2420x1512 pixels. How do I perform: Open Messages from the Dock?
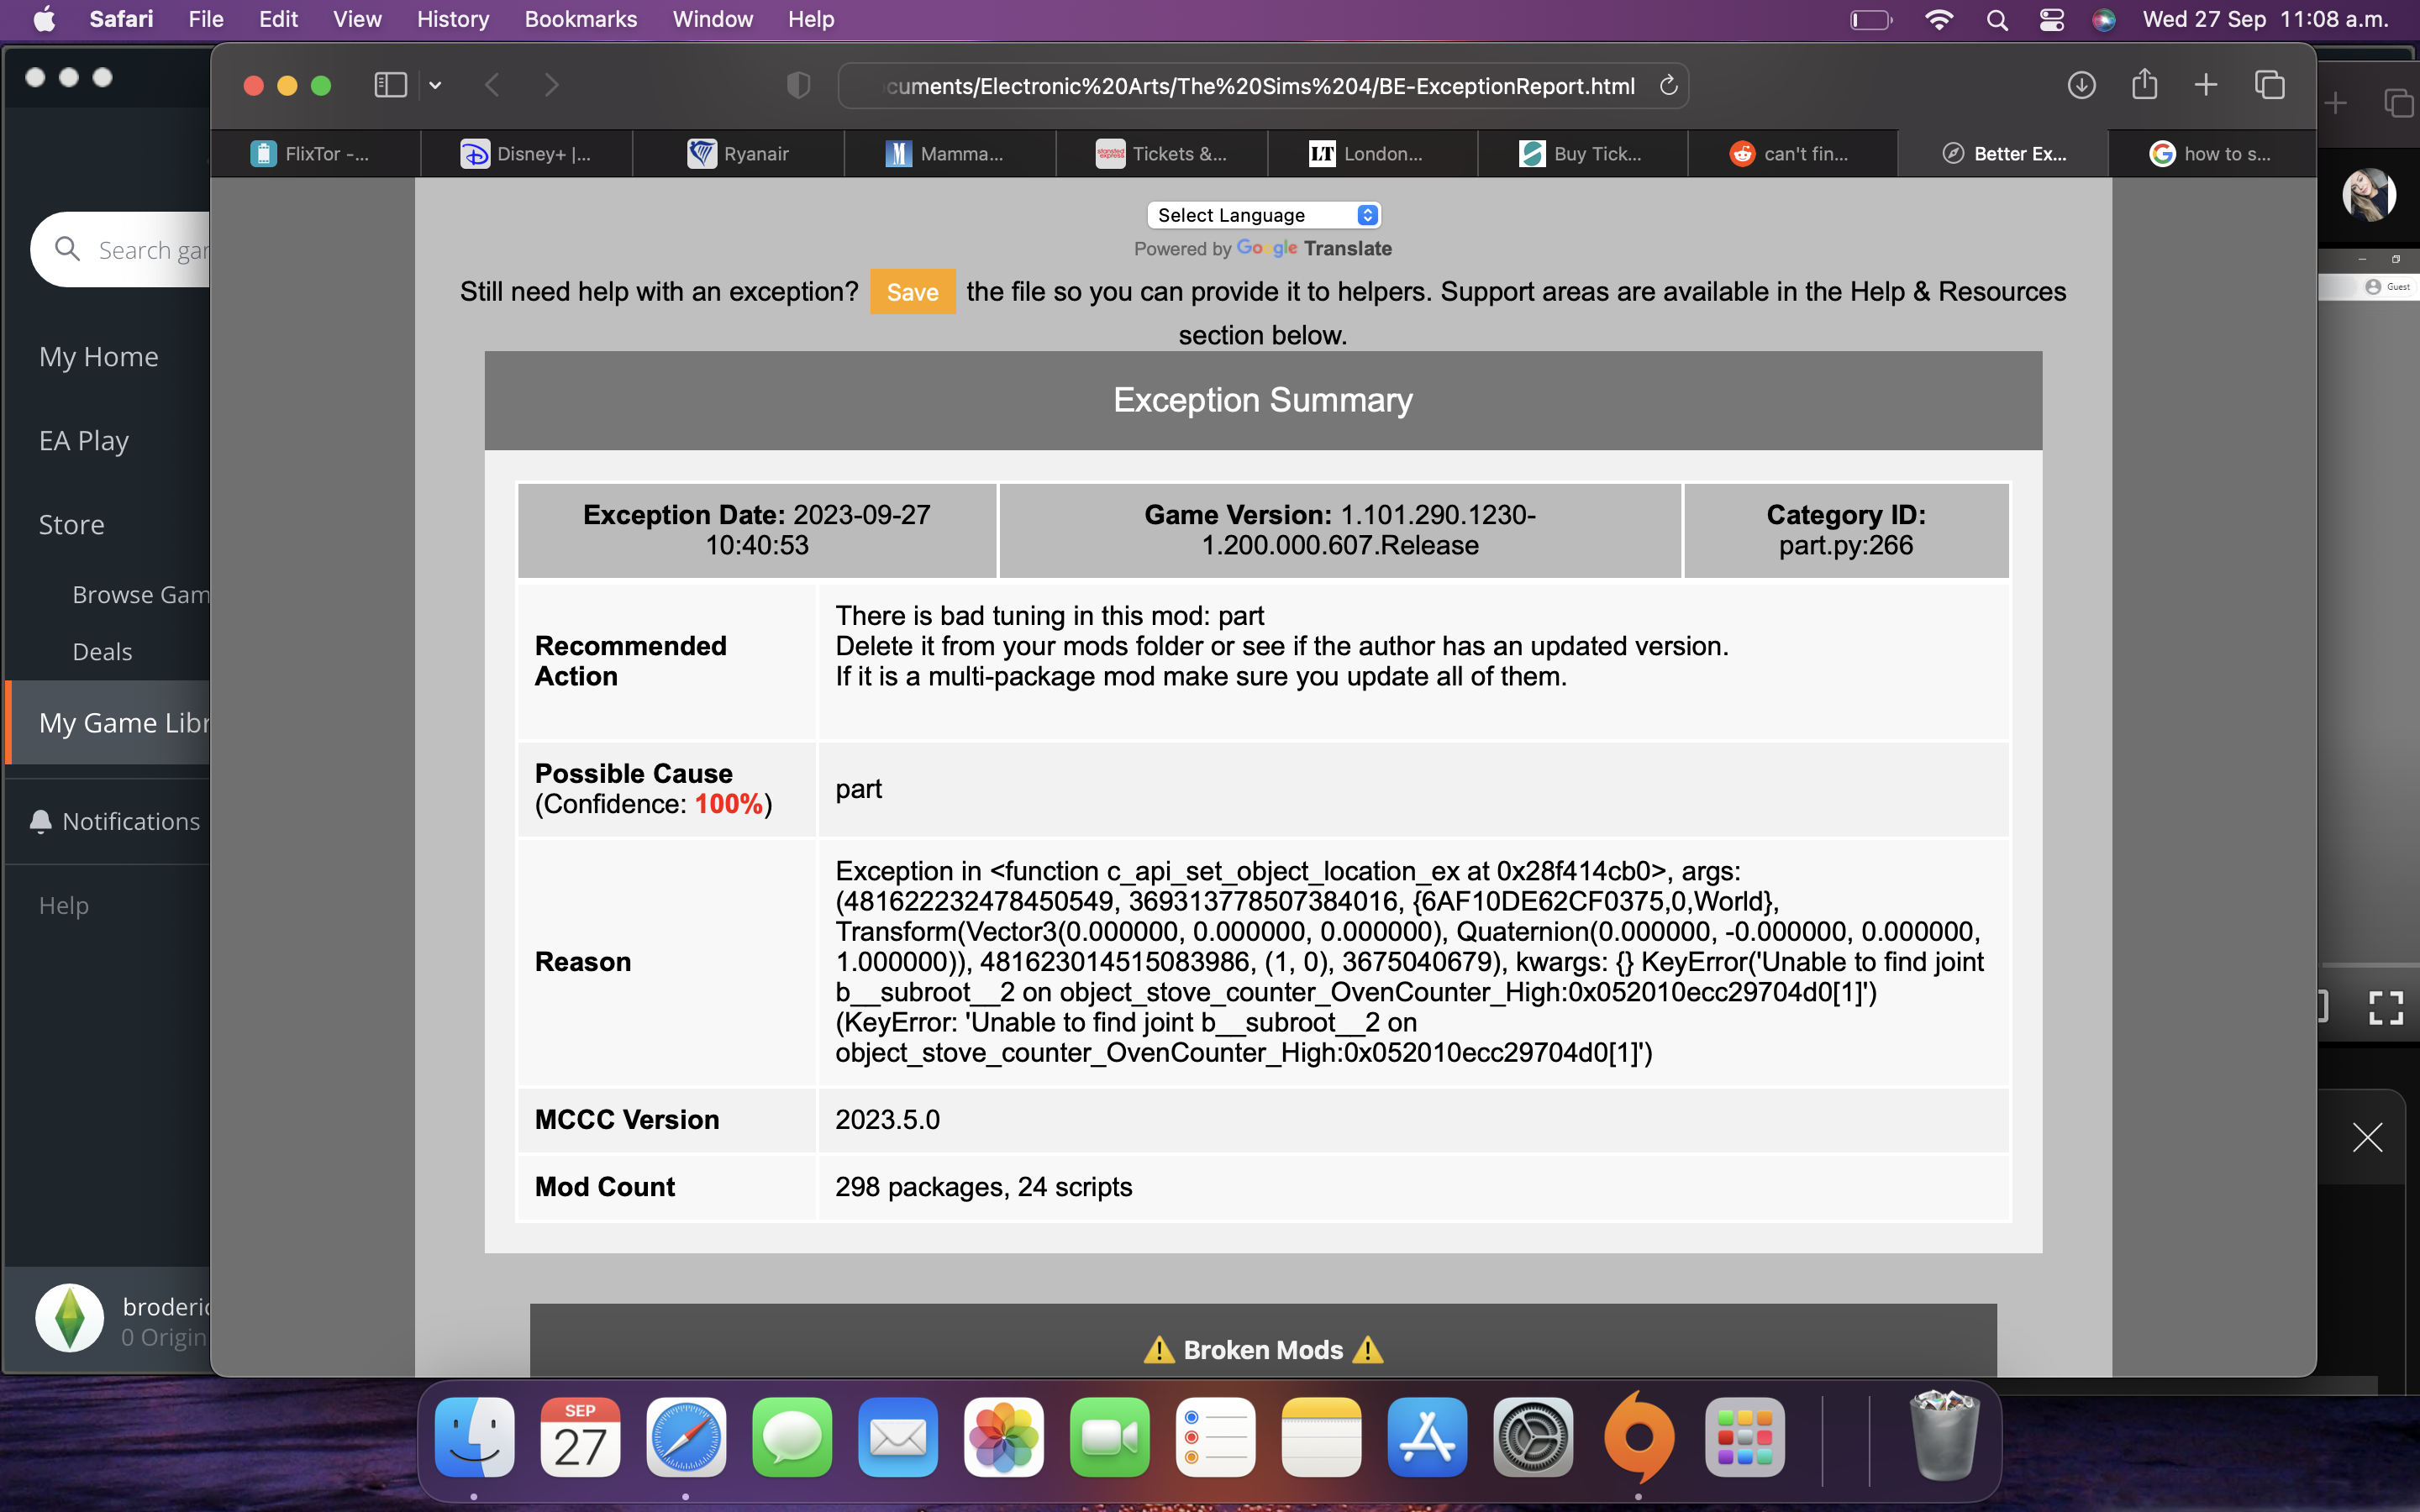(x=792, y=1437)
